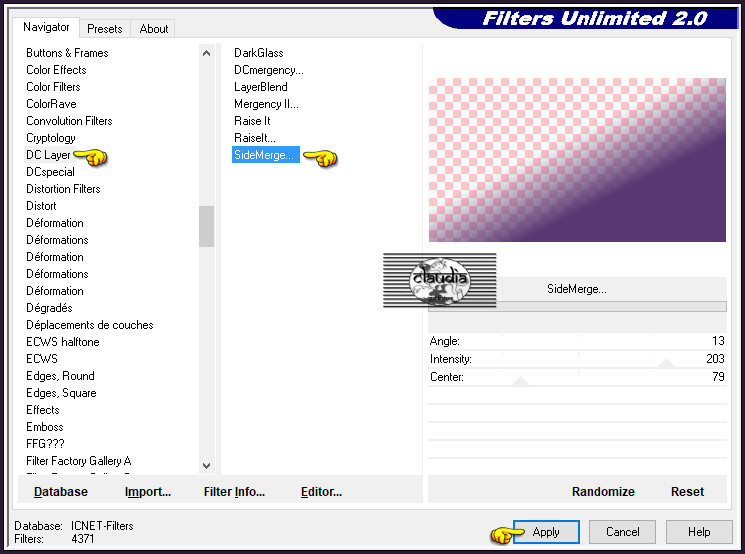This screenshot has width=745, height=554.
Task: Choose the Color Filters category
Action: tap(53, 87)
